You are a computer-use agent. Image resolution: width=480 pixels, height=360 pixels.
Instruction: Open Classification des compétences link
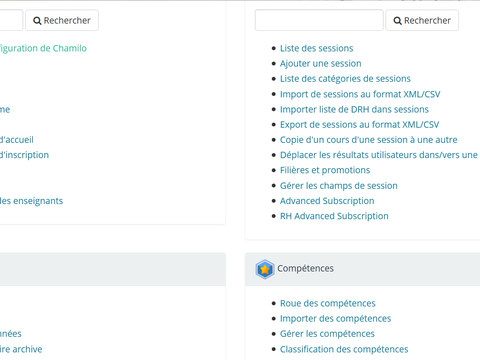[344, 349]
